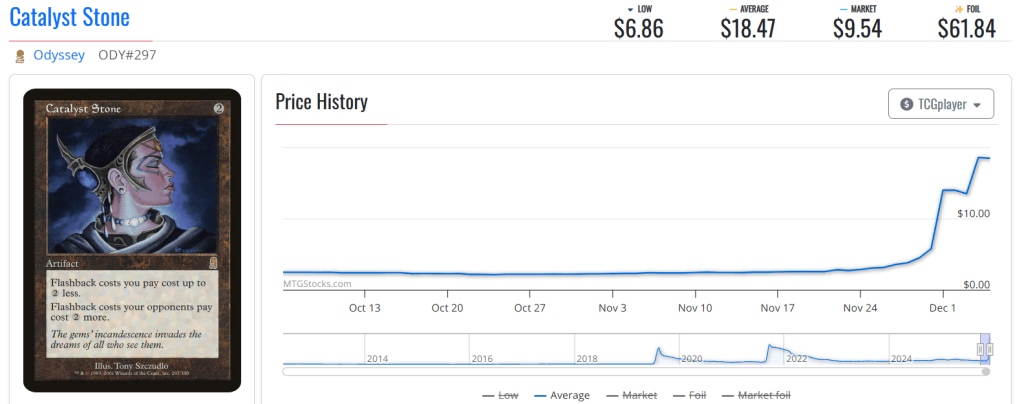Click the dollar icon beside TCGplayer
The width and height of the screenshot is (1024, 404).
pos(906,104)
